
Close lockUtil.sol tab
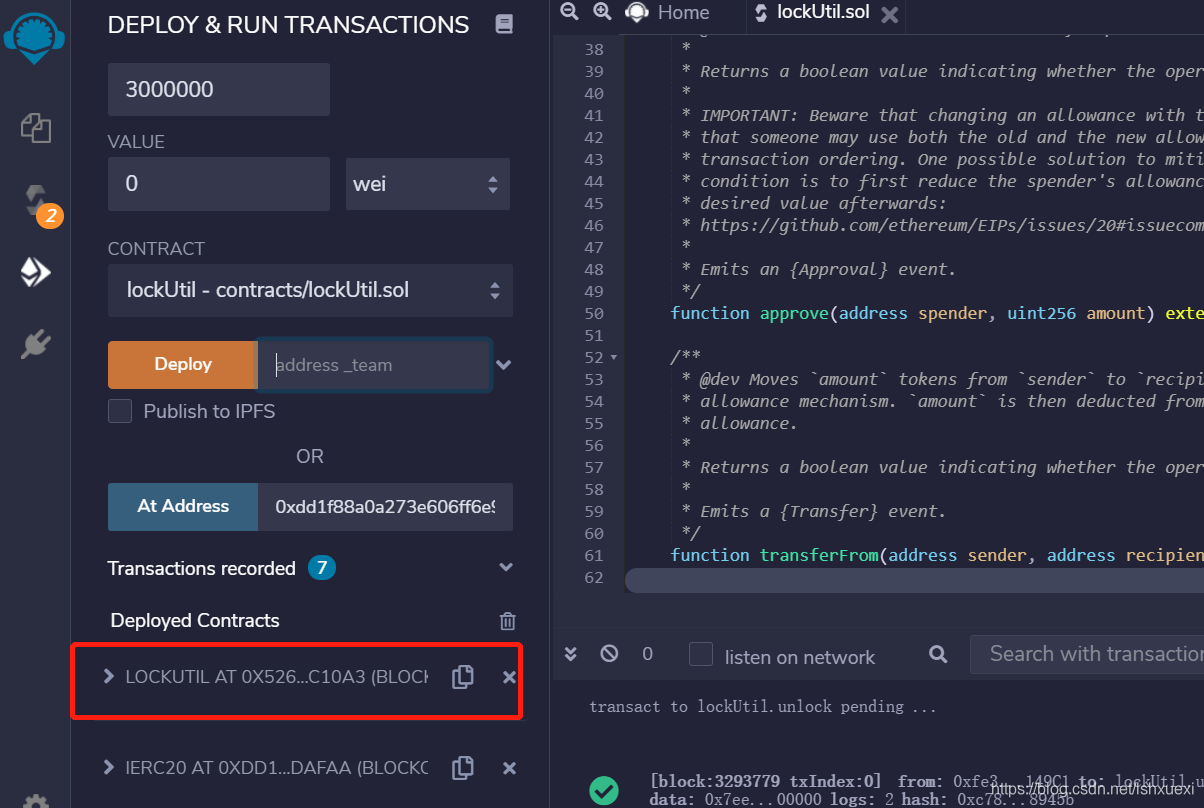[889, 14]
